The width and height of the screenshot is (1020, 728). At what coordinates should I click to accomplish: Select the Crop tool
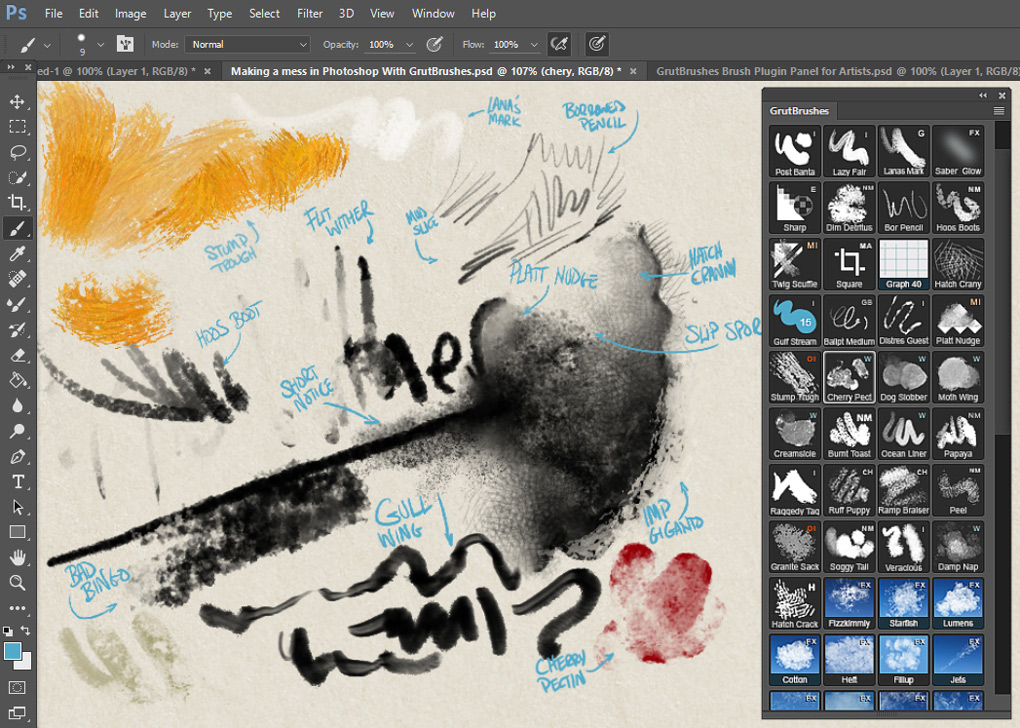[18, 203]
